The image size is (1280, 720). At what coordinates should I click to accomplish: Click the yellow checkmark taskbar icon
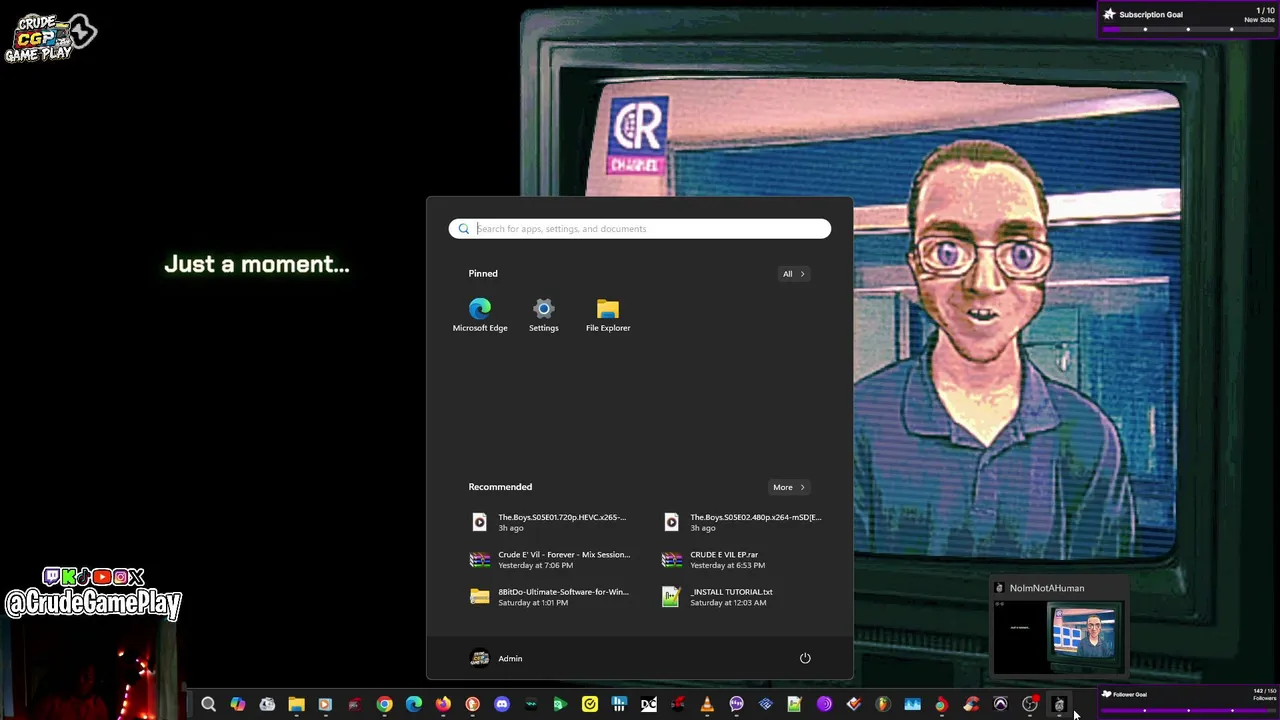pyautogui.click(x=590, y=705)
